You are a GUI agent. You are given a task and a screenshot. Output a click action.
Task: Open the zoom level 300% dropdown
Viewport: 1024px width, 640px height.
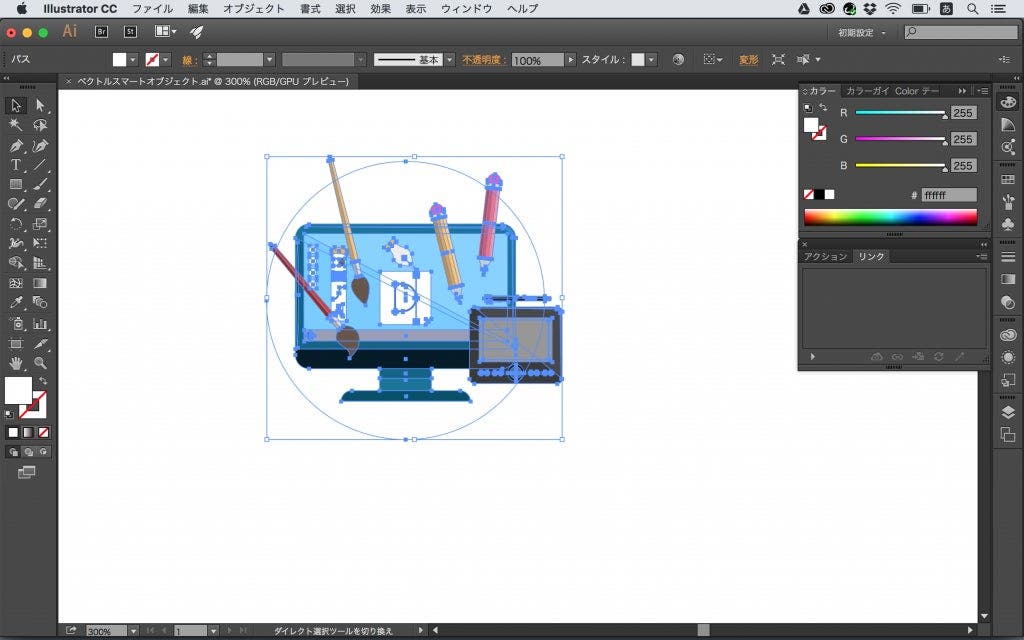133,631
